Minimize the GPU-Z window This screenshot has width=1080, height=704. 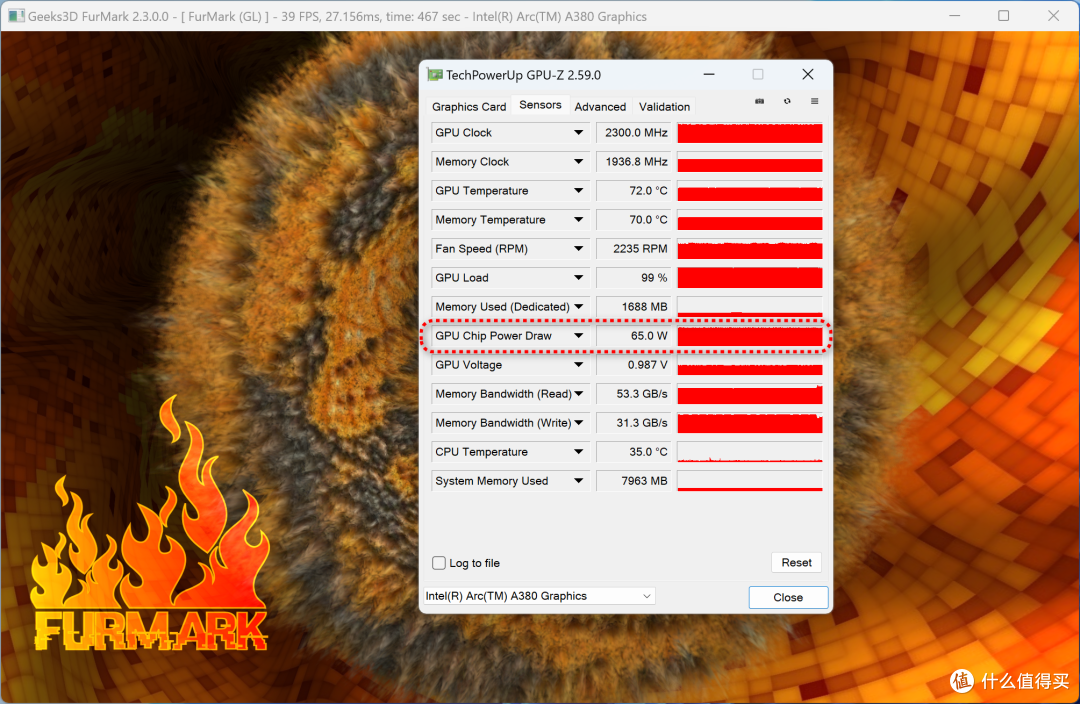click(709, 74)
